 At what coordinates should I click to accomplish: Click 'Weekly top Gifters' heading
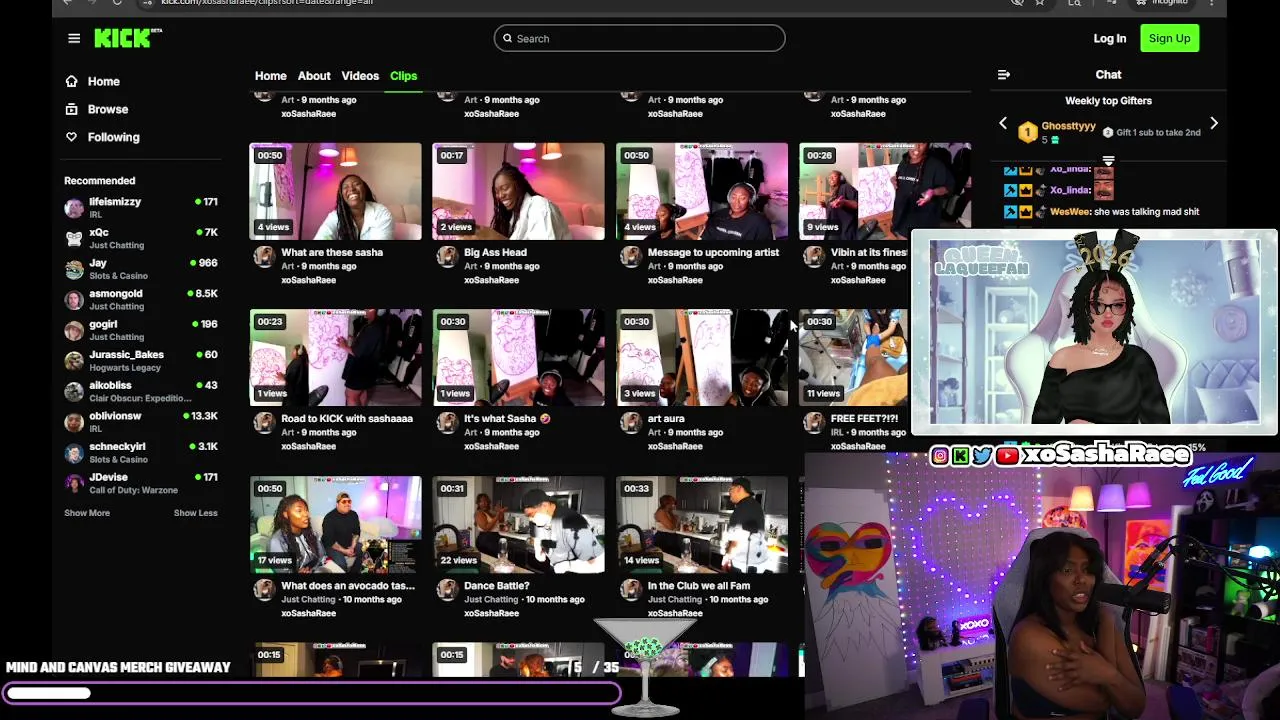[1108, 101]
